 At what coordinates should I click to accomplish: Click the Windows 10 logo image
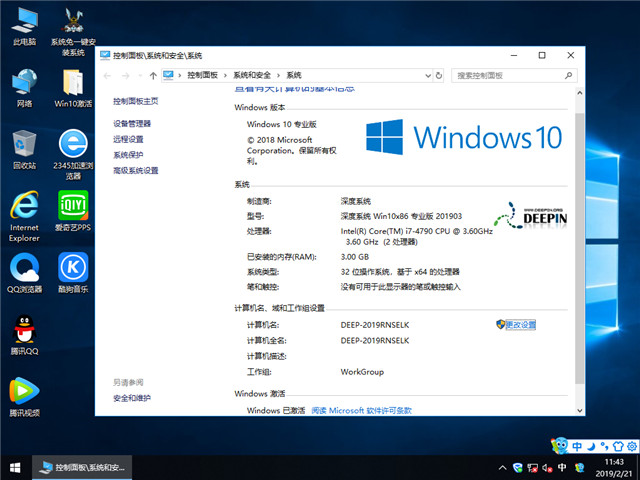(464, 137)
